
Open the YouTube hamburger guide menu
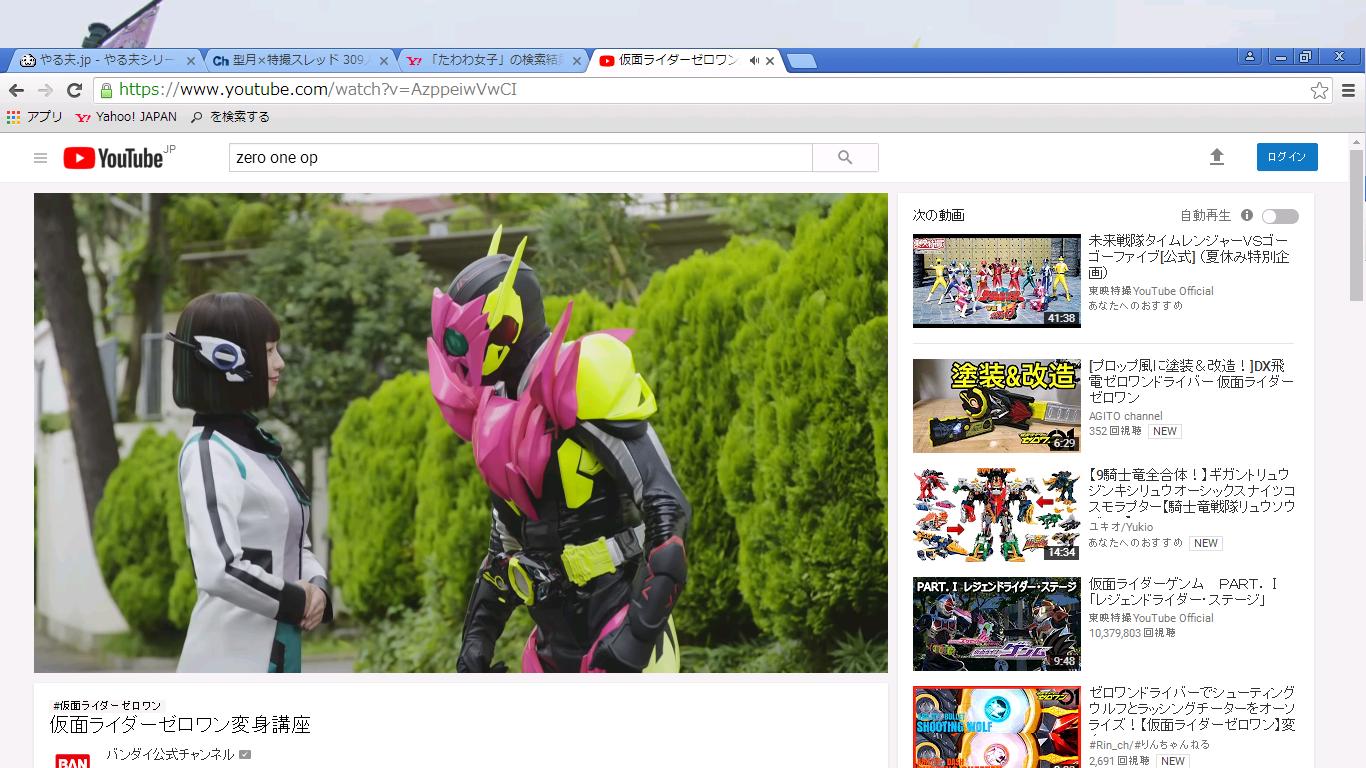40,158
